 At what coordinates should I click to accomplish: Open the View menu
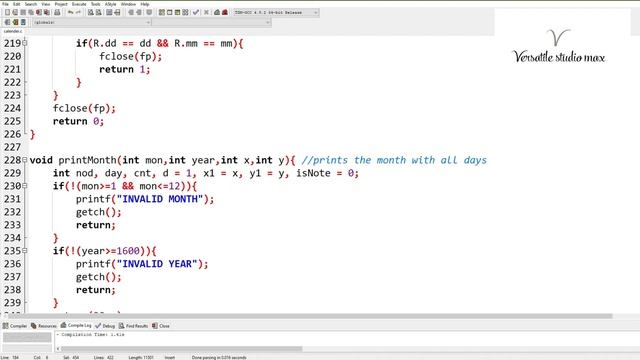[46, 4]
